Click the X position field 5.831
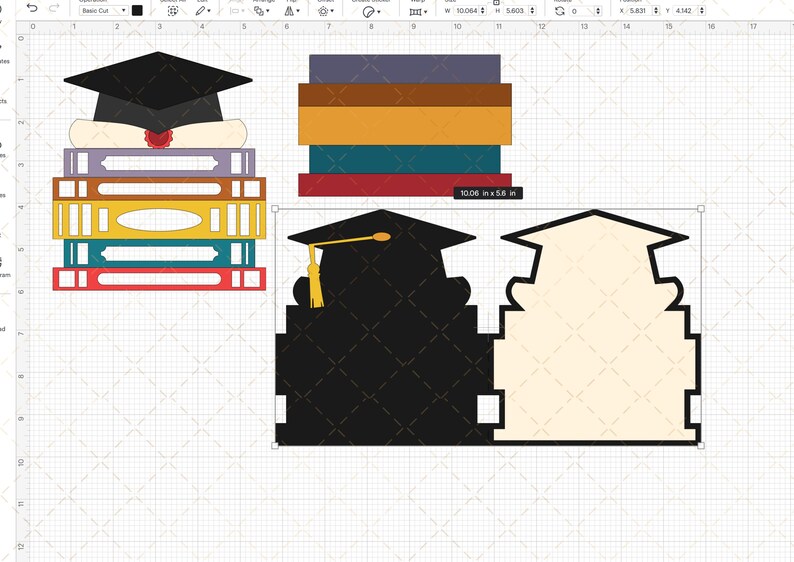This screenshot has width=794, height=562. click(640, 11)
